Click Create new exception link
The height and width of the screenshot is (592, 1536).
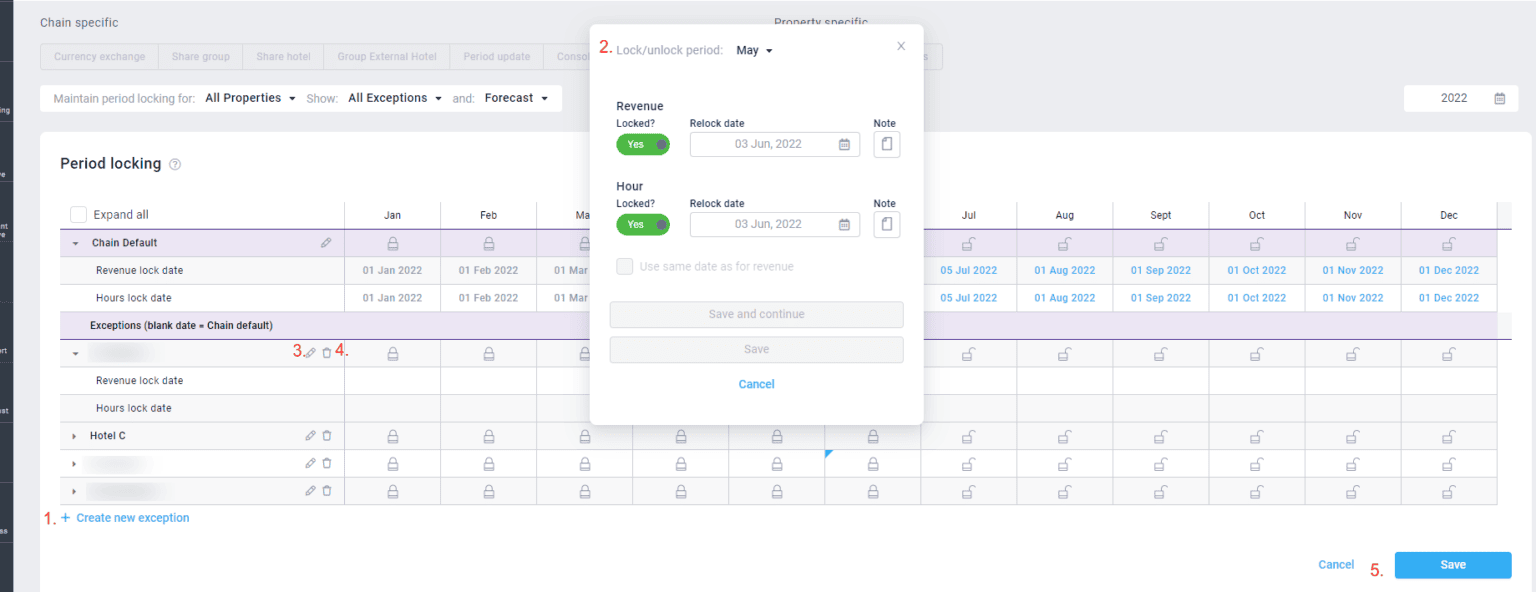(x=132, y=518)
